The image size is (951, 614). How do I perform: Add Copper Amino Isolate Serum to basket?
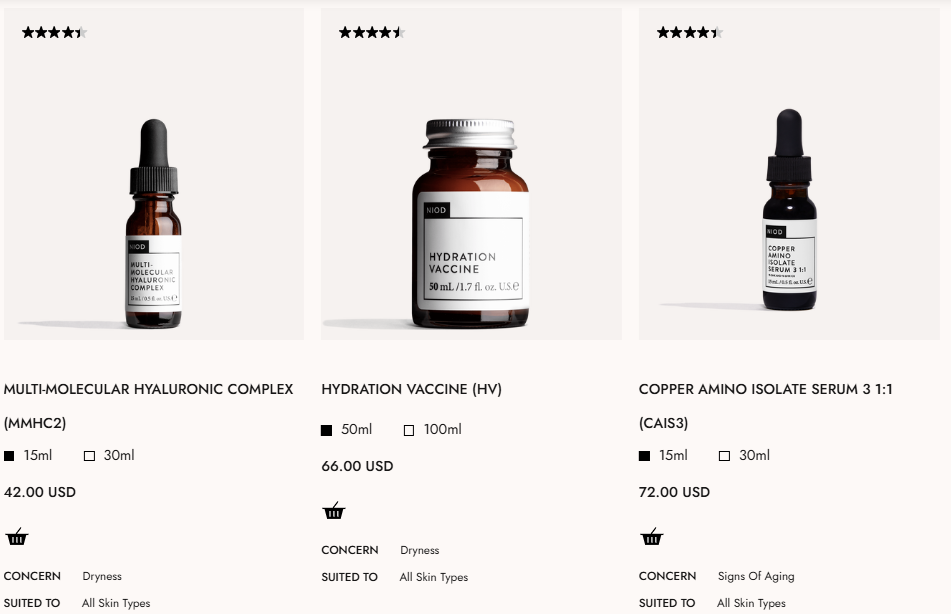click(x=651, y=537)
